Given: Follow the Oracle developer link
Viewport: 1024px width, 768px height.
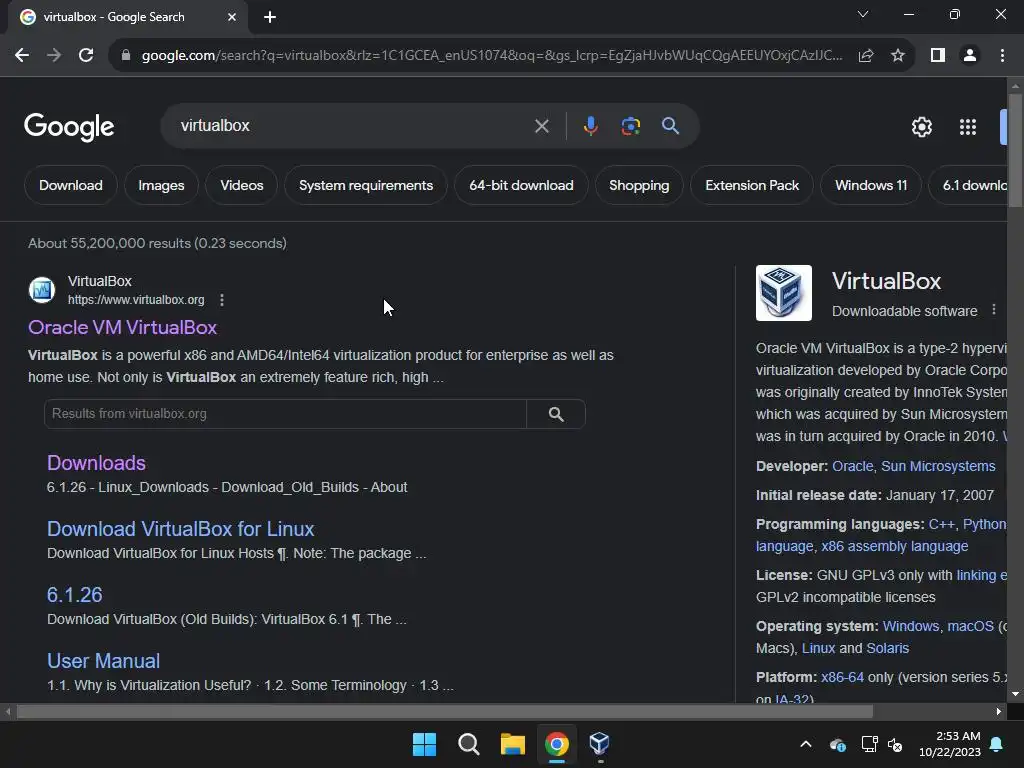Looking at the screenshot, I should pyautogui.click(x=852, y=466).
